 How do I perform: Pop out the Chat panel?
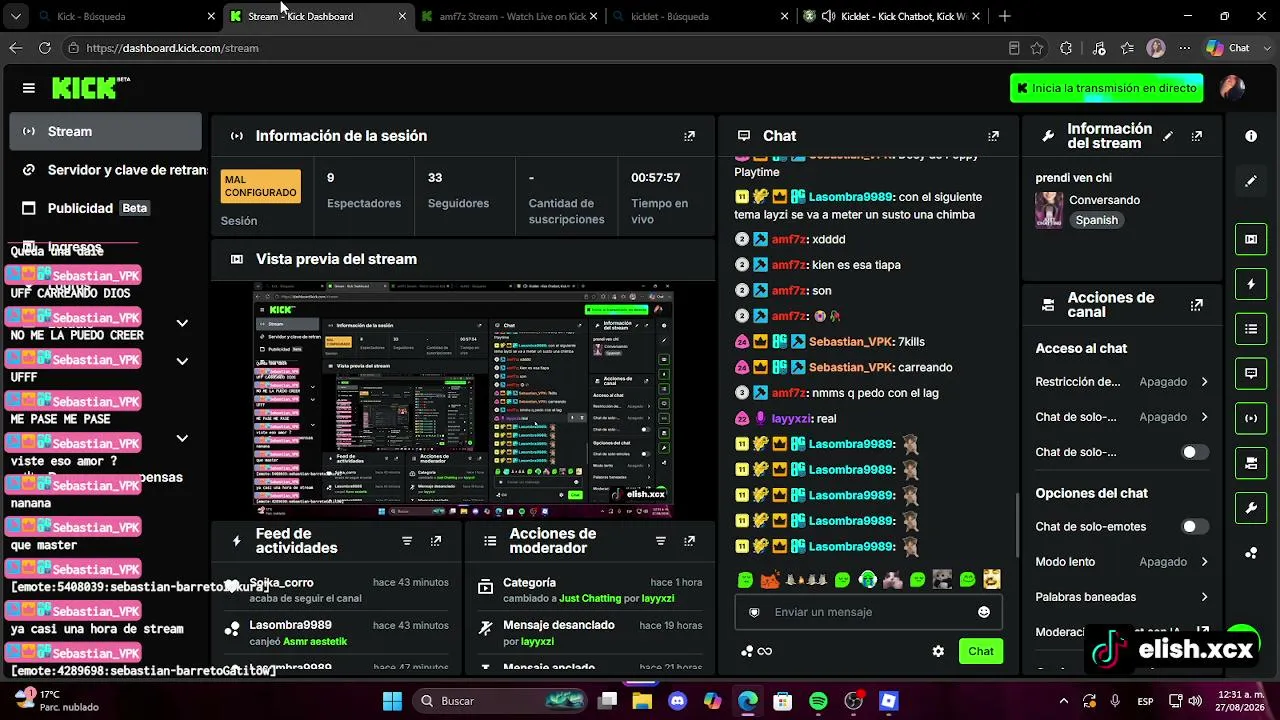click(x=993, y=136)
